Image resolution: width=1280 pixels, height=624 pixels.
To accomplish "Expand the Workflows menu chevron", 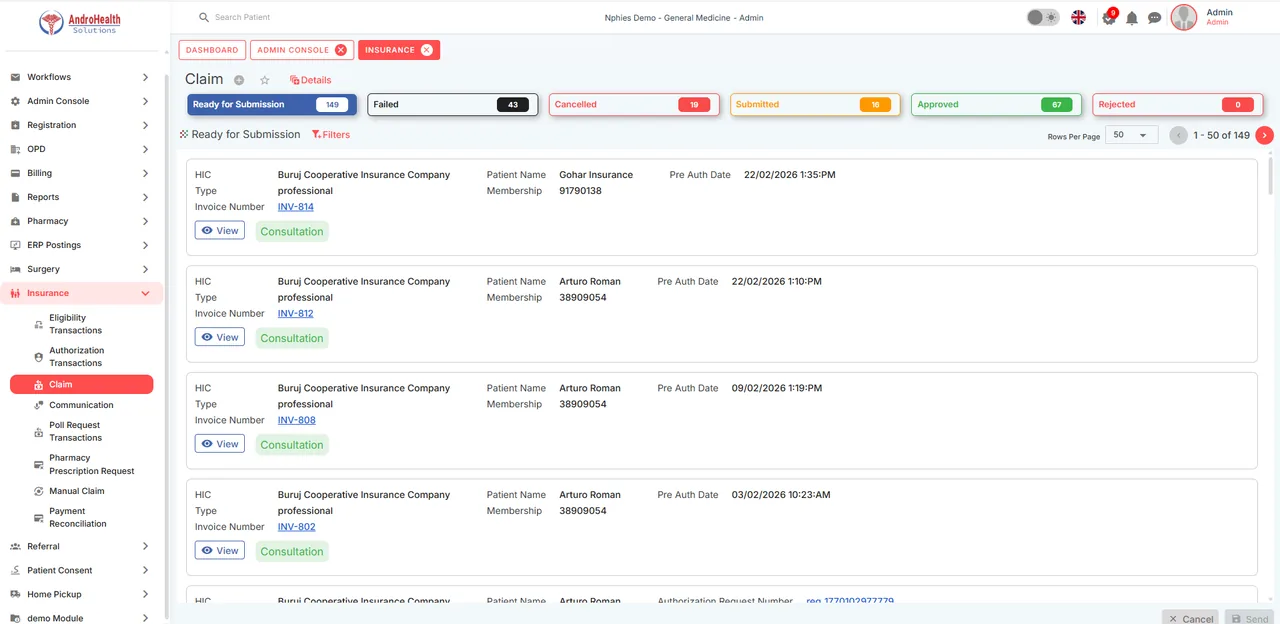I will 145,77.
